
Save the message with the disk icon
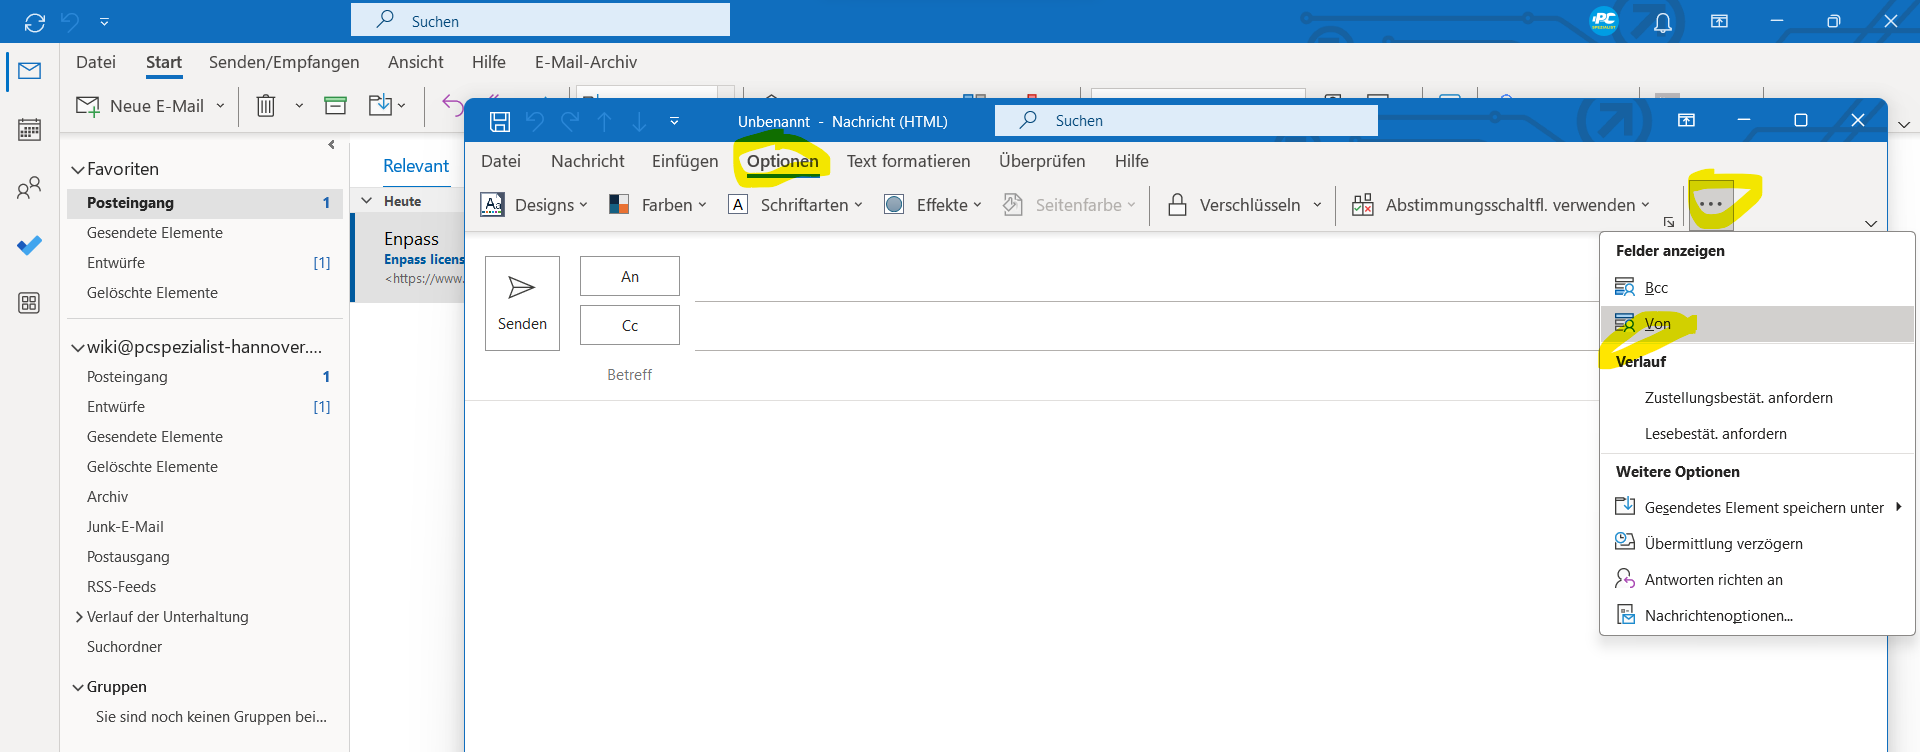pos(500,122)
